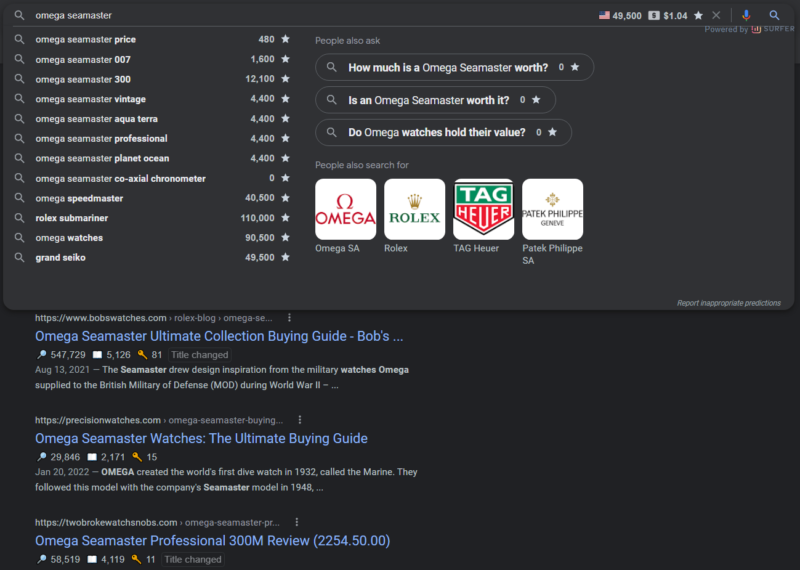Click Title changed badge on Bob's Watches result
The height and width of the screenshot is (570, 800).
tap(199, 355)
